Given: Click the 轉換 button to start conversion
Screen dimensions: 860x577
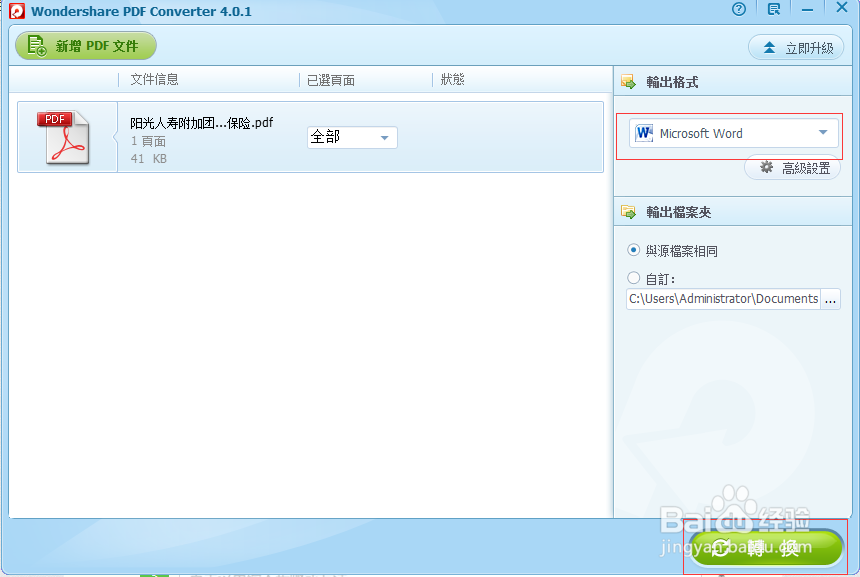Looking at the screenshot, I should pyautogui.click(x=764, y=548).
